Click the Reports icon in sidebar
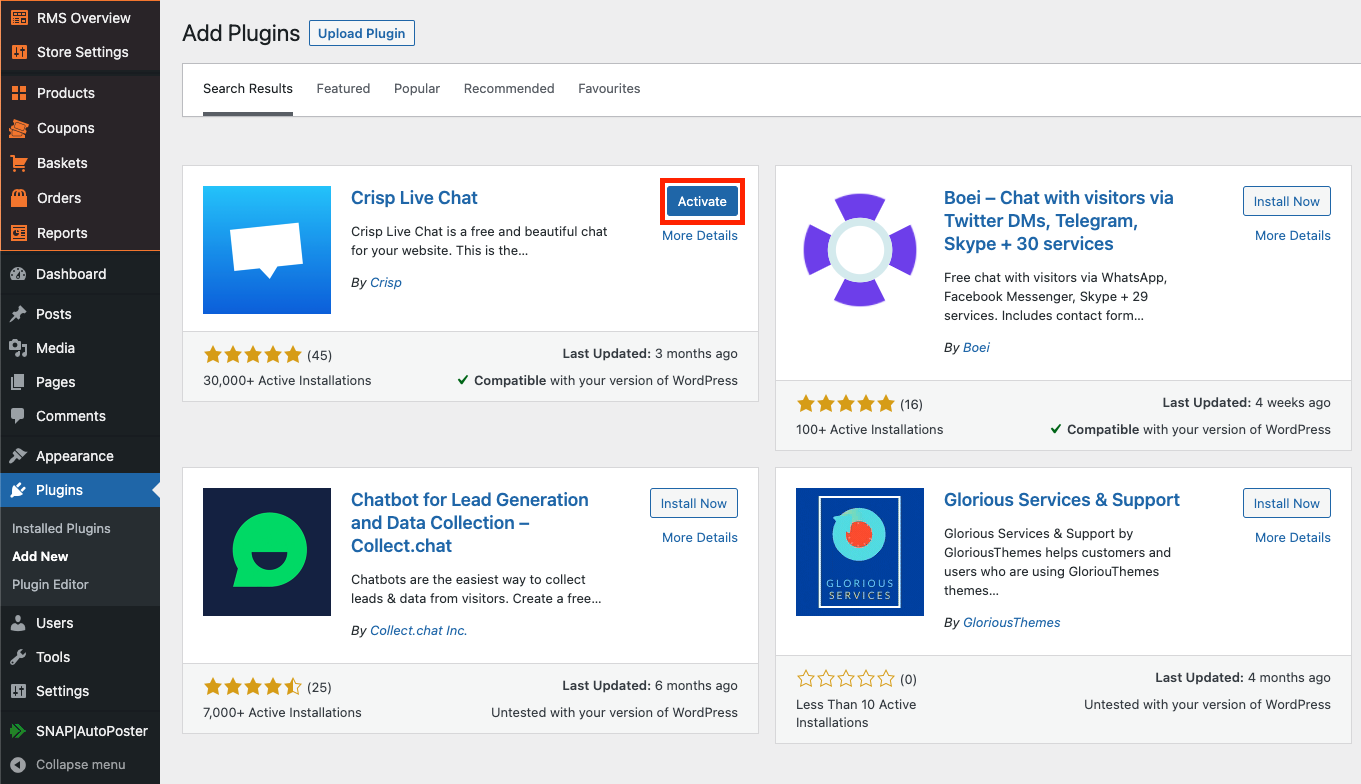This screenshot has height=784, width=1361. pyautogui.click(x=19, y=233)
